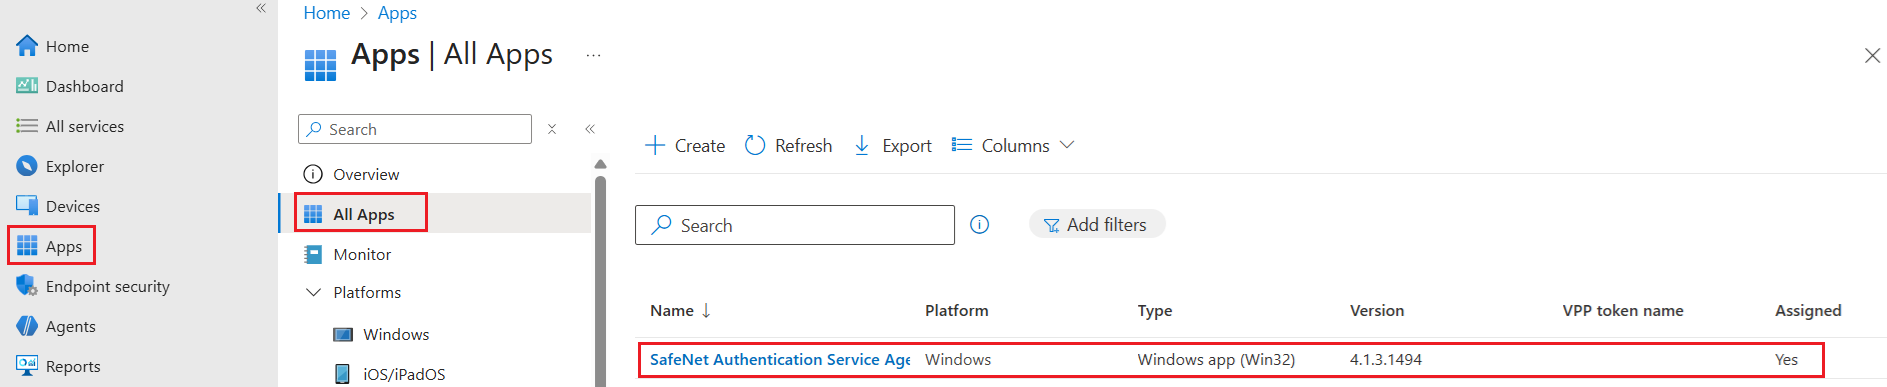Image resolution: width=1887 pixels, height=387 pixels.
Task: Open Endpoint security shield icon
Action: click(x=27, y=286)
